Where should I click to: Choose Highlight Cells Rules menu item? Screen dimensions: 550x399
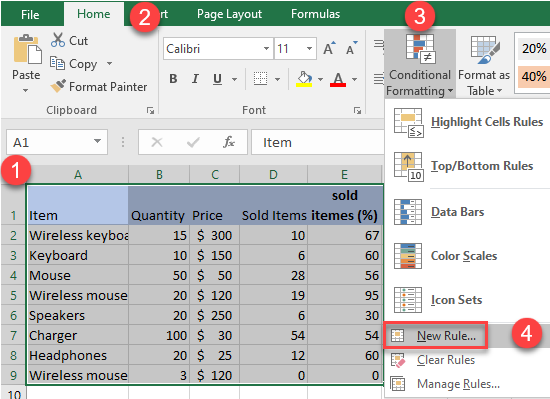coord(468,122)
